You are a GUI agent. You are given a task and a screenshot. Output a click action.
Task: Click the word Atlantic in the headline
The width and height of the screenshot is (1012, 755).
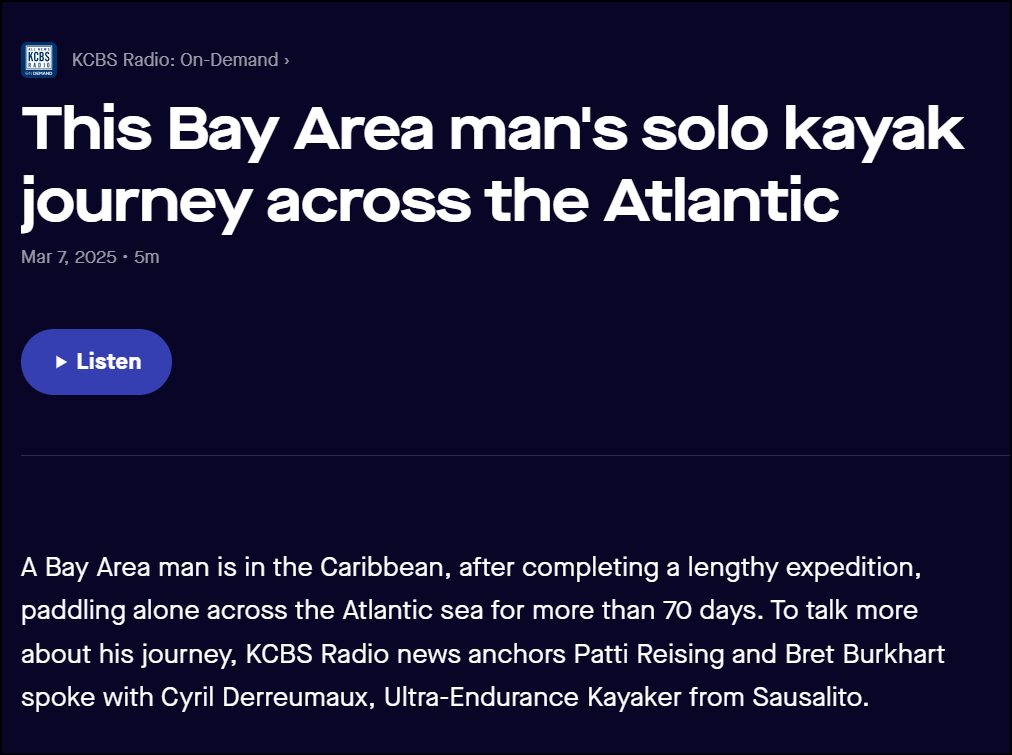(x=721, y=200)
